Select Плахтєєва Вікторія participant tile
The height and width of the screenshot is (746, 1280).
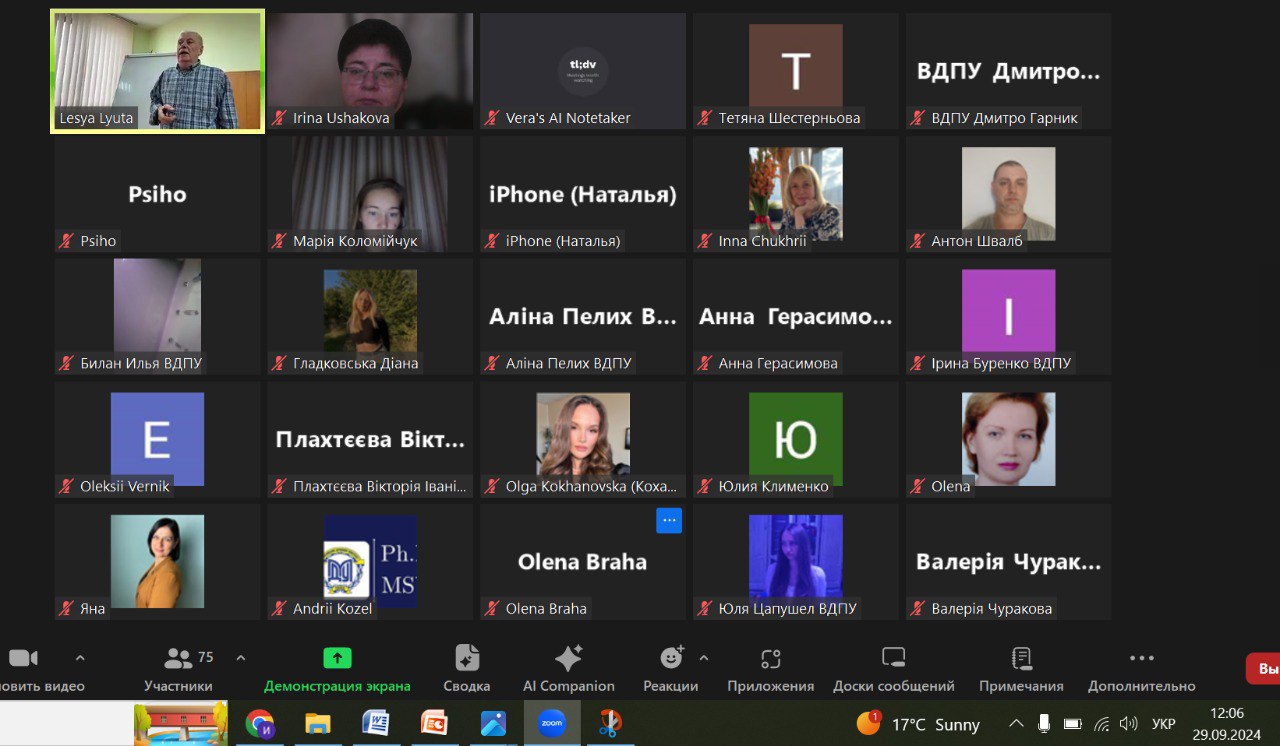tap(370, 439)
